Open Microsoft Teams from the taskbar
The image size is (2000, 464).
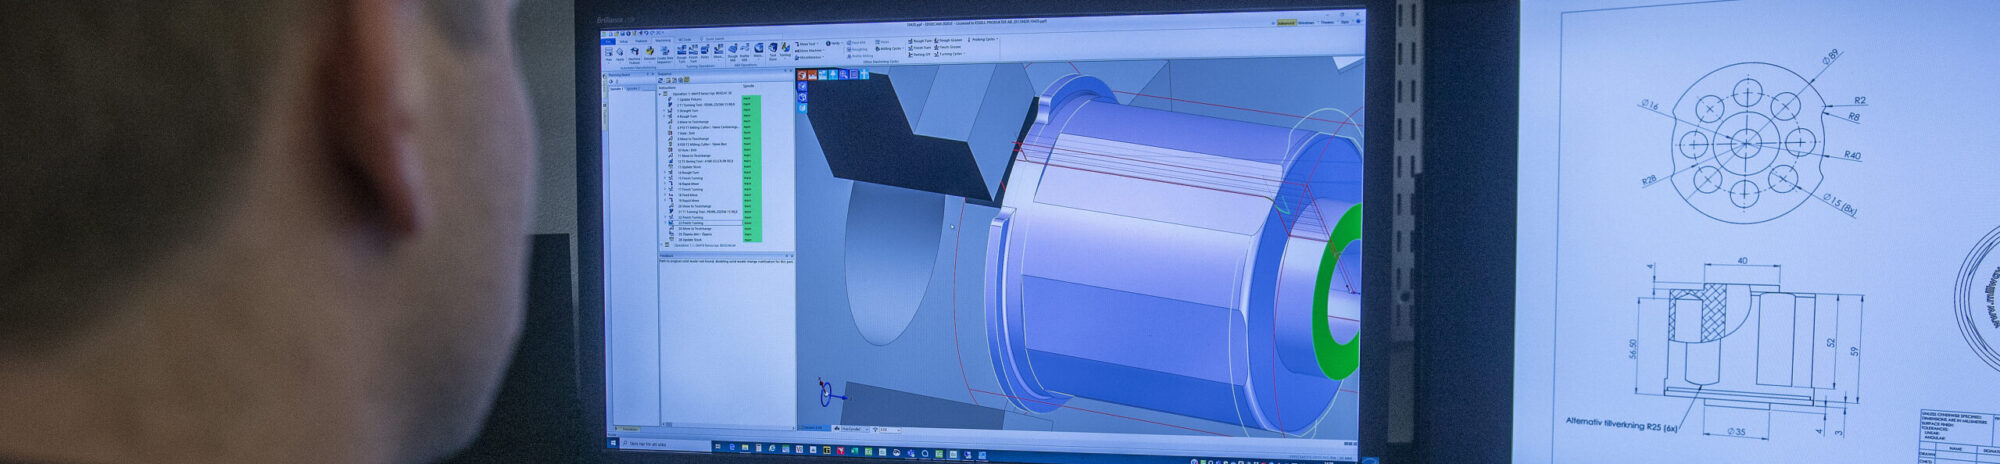click(x=911, y=453)
